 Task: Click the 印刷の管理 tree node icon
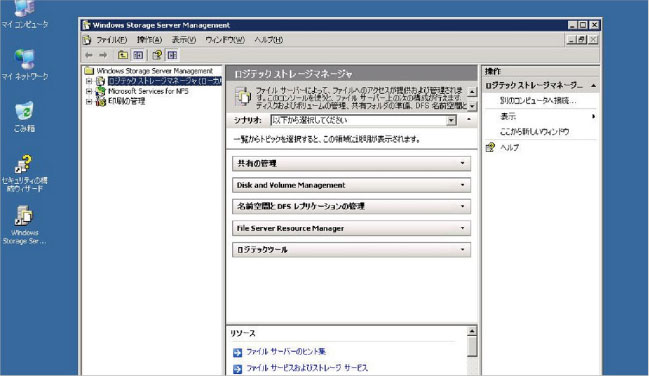[x=101, y=101]
